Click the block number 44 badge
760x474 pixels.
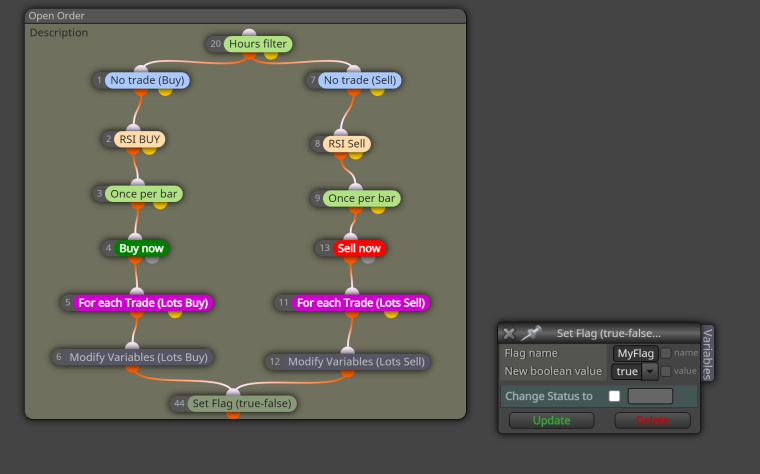(179, 403)
